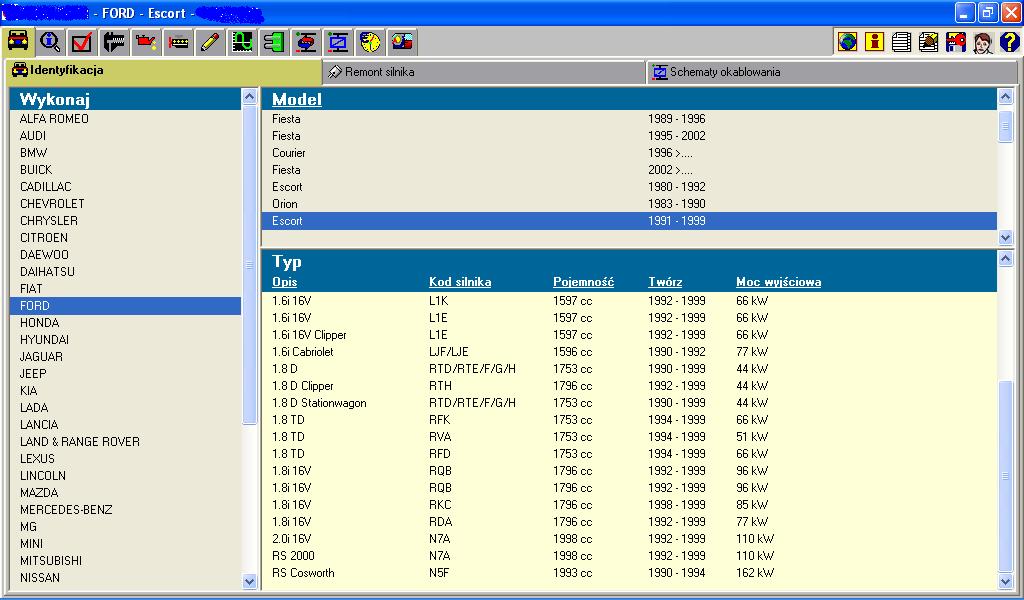Image resolution: width=1024 pixels, height=600 pixels.
Task: Switch to the Identyfikacja tab
Action: (163, 71)
